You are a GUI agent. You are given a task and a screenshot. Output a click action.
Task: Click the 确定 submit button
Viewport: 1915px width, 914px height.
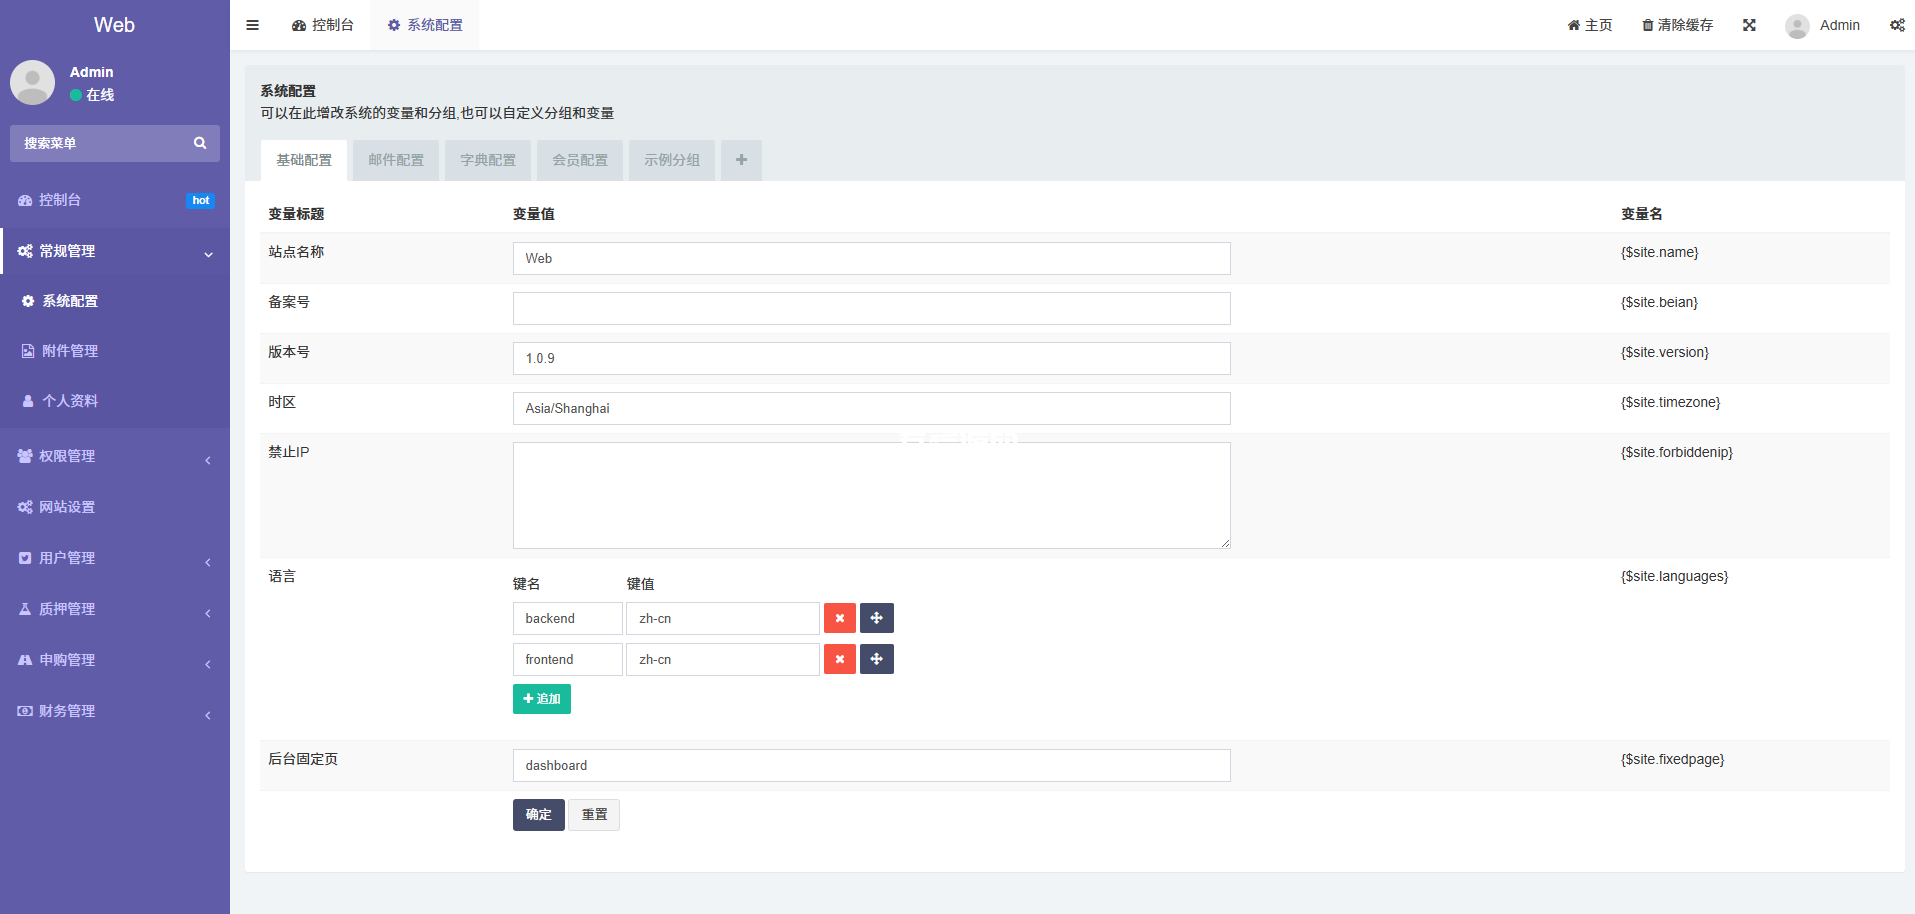point(538,815)
